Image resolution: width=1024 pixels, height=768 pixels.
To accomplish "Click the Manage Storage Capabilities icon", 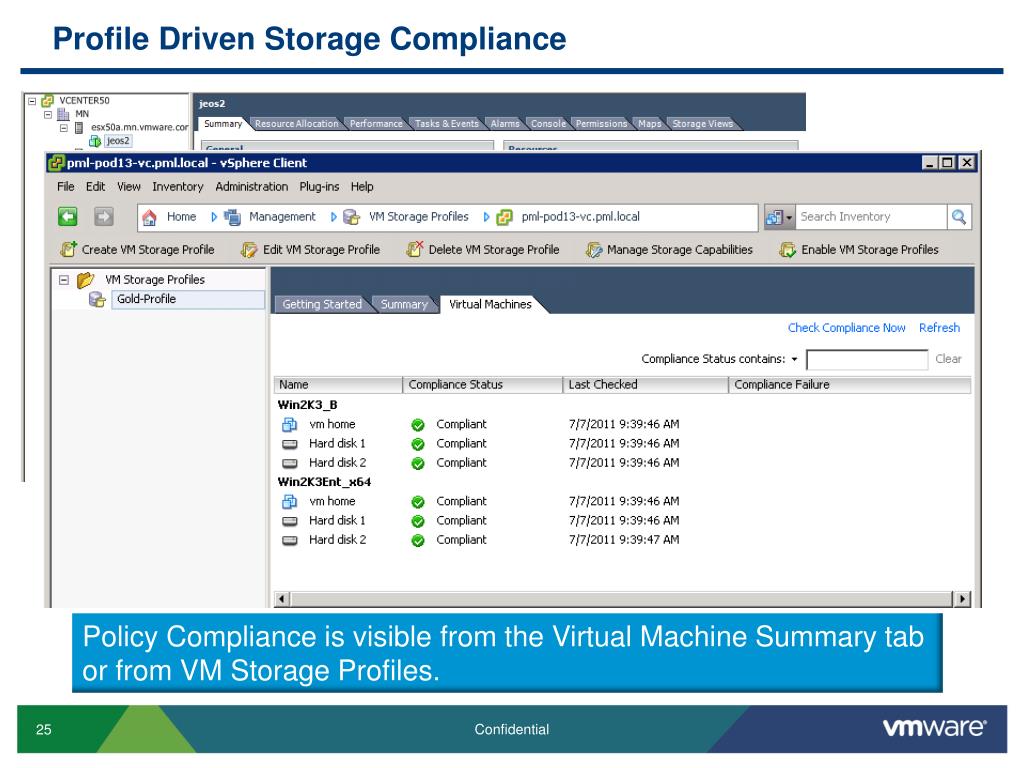I will (x=594, y=249).
